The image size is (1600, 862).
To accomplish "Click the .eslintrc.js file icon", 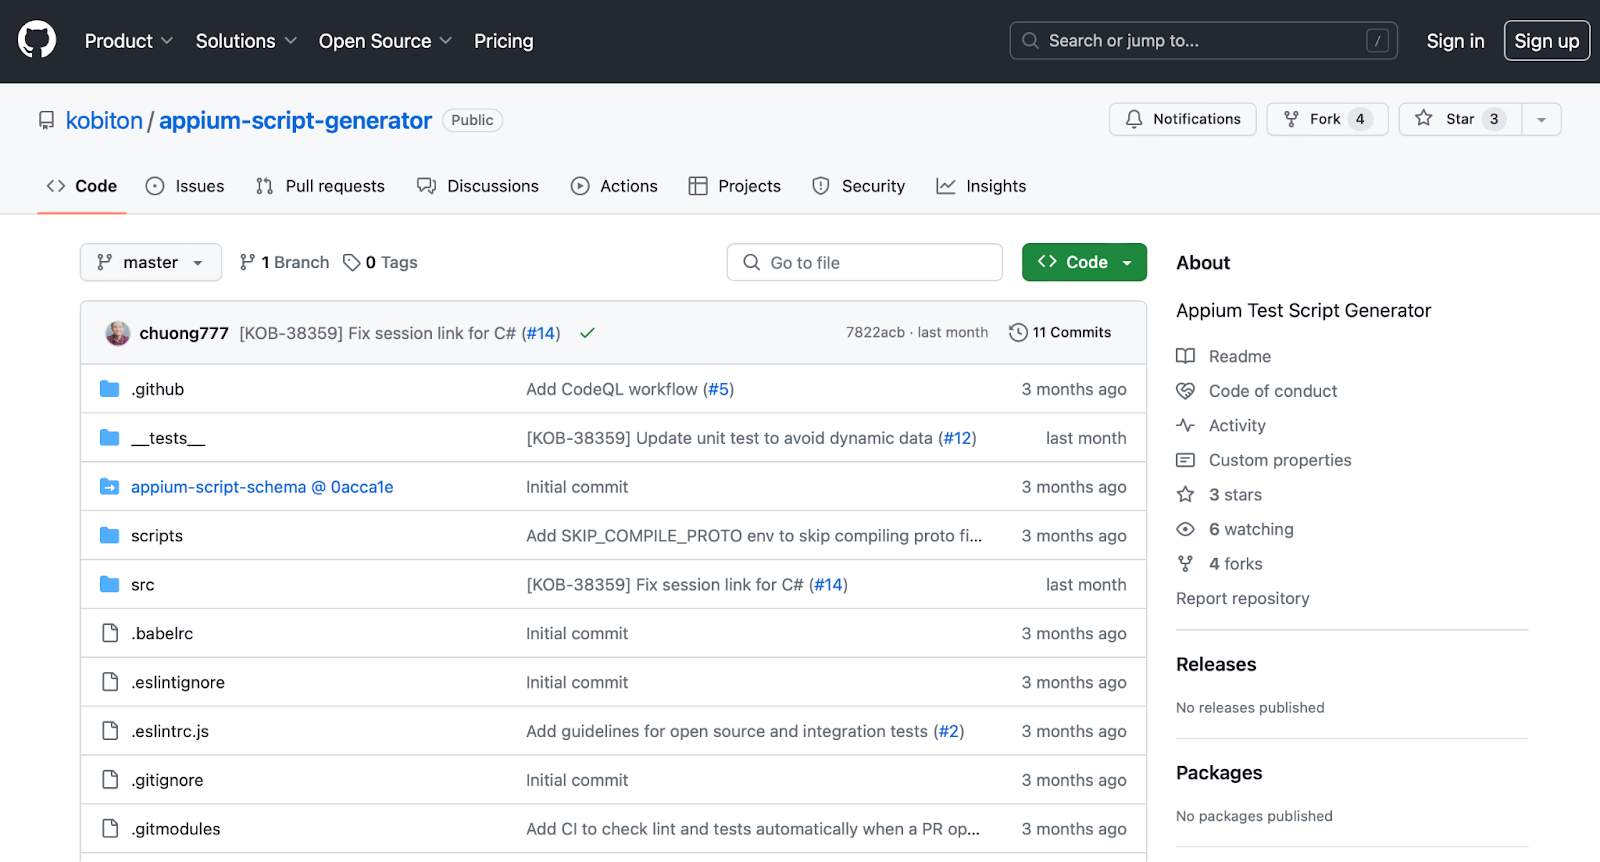I will click(x=110, y=731).
